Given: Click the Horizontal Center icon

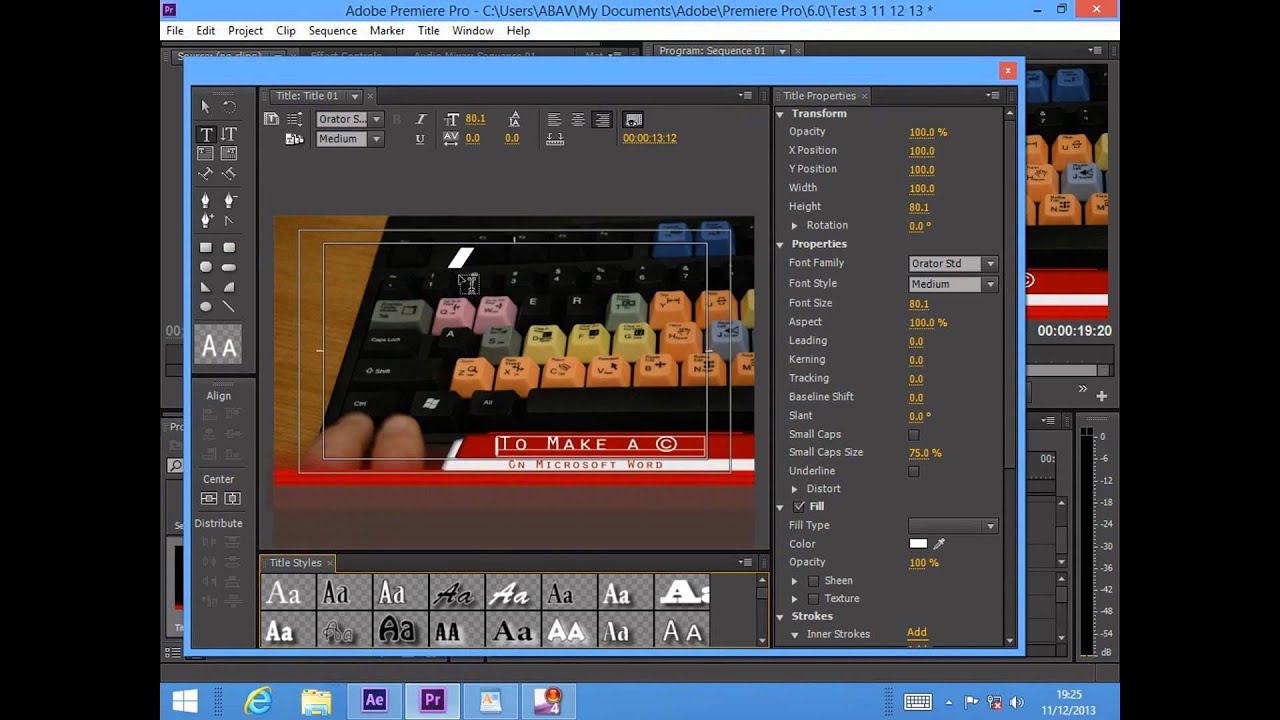Looking at the screenshot, I should 232,498.
